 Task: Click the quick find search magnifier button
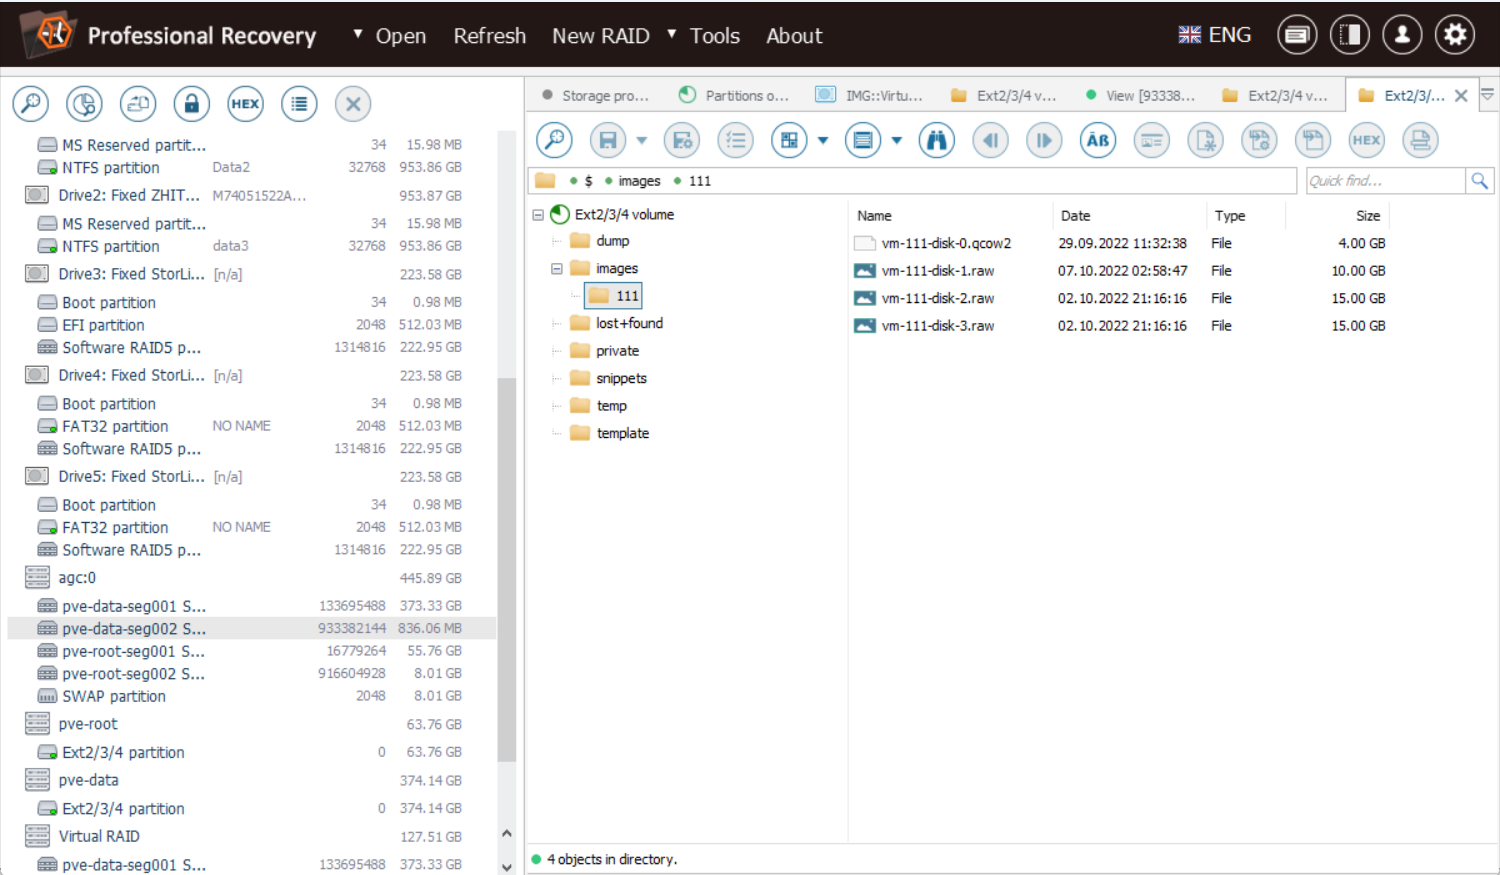[x=1479, y=181]
